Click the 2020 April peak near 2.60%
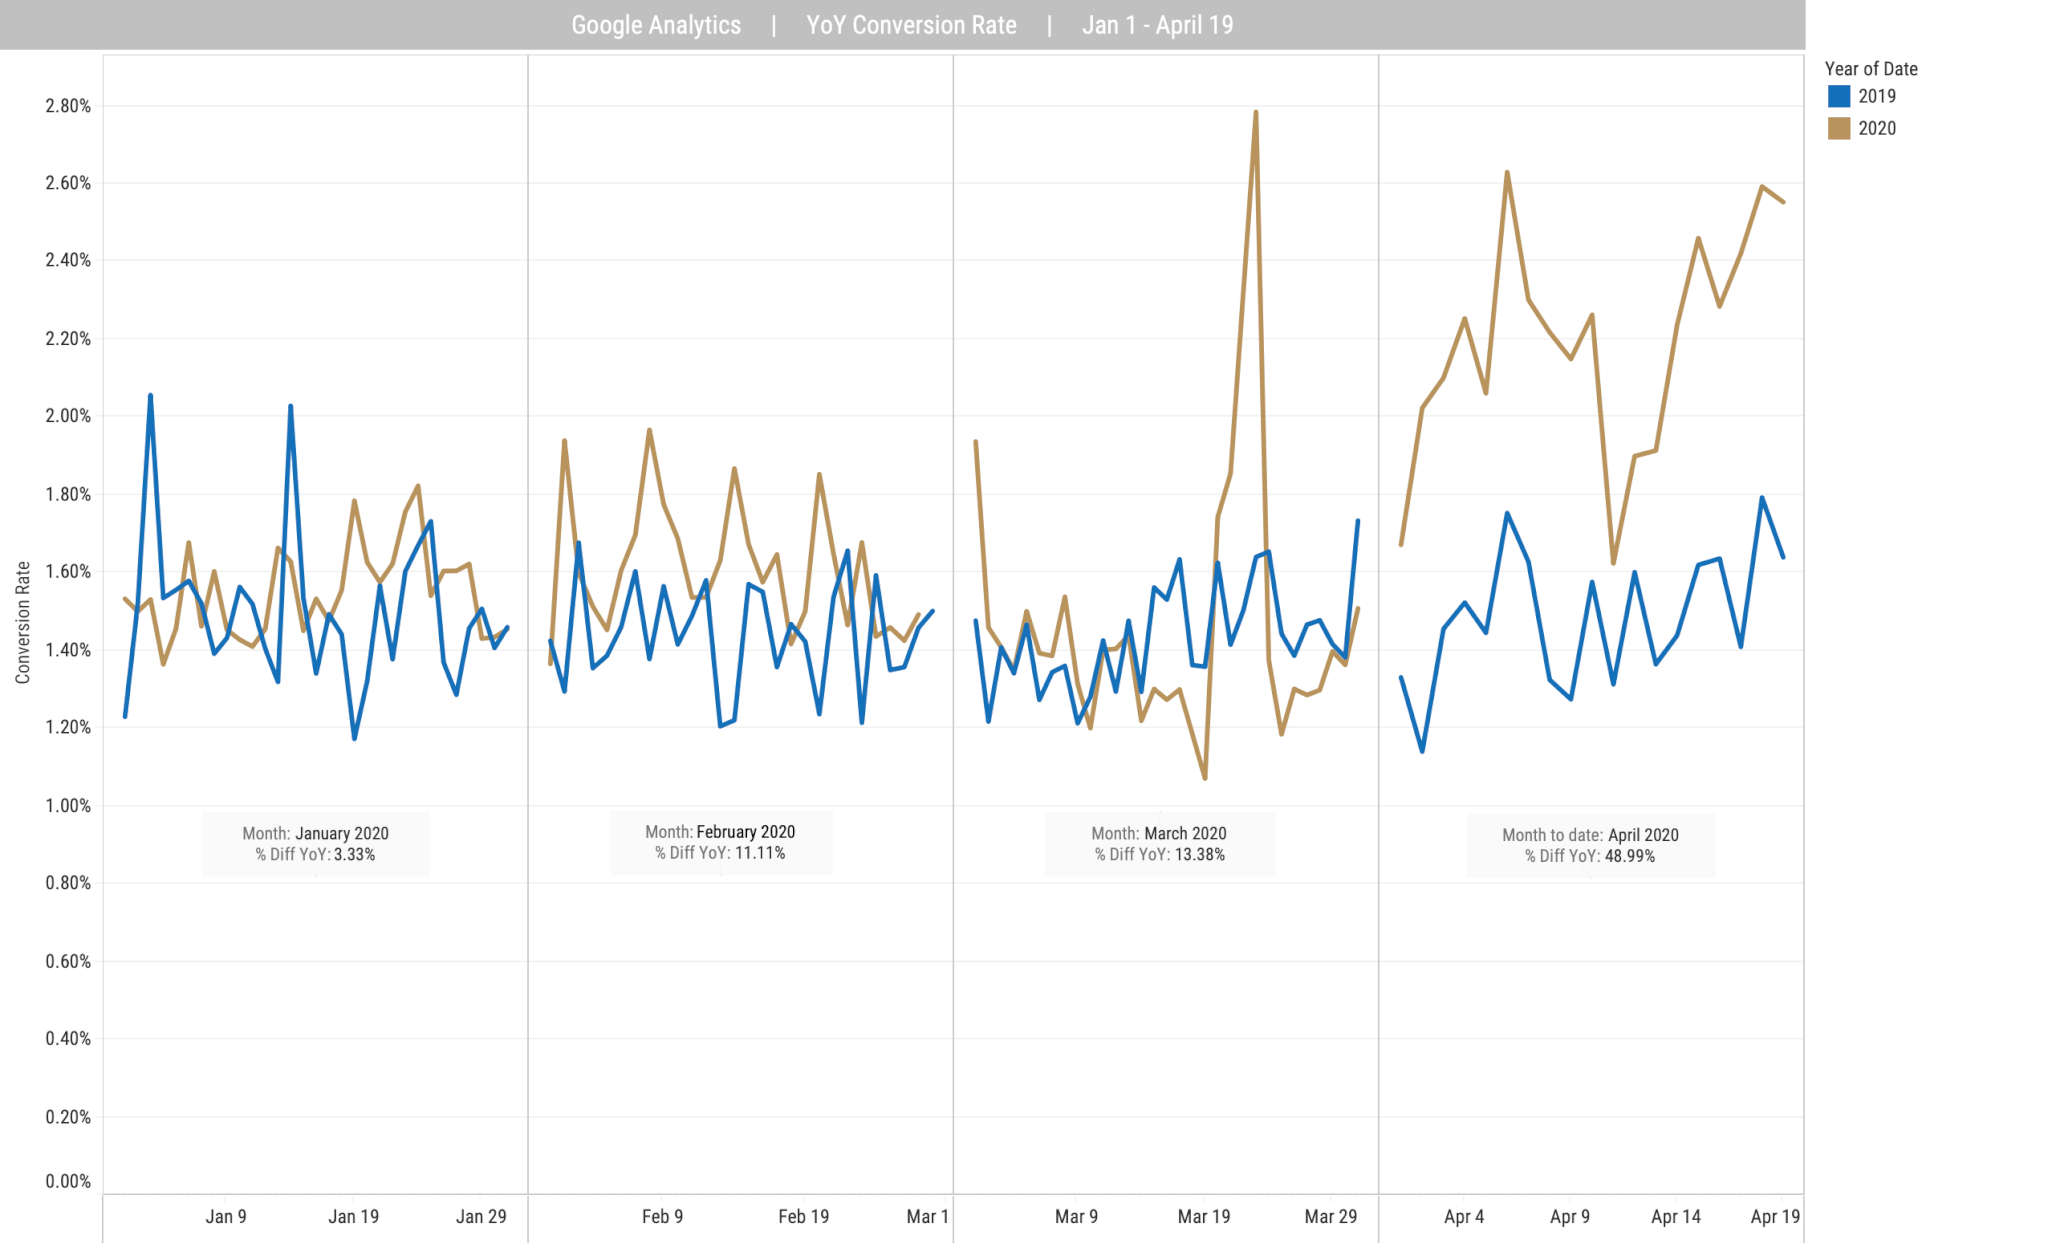Image resolution: width=2048 pixels, height=1244 pixels. click(x=1507, y=173)
